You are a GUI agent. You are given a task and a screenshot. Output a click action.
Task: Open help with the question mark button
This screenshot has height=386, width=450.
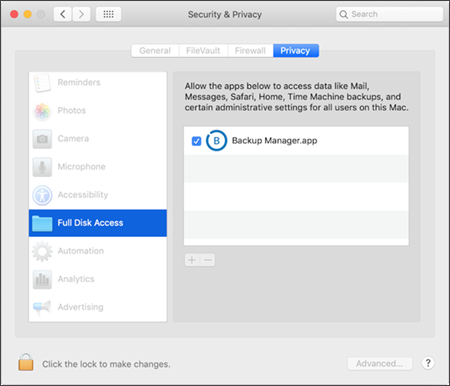pos(428,363)
